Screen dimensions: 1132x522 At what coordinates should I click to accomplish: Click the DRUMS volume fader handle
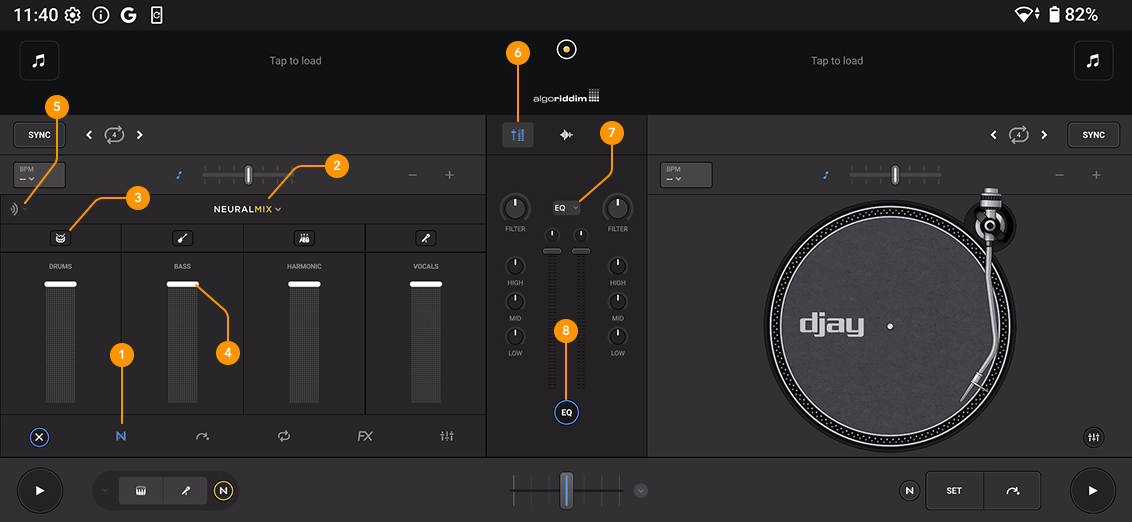click(x=60, y=284)
